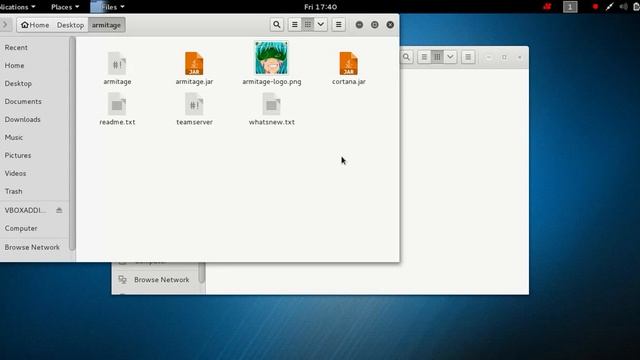Click the search icon in armitage window
Viewport: 640px width, 360px height.
277,24
